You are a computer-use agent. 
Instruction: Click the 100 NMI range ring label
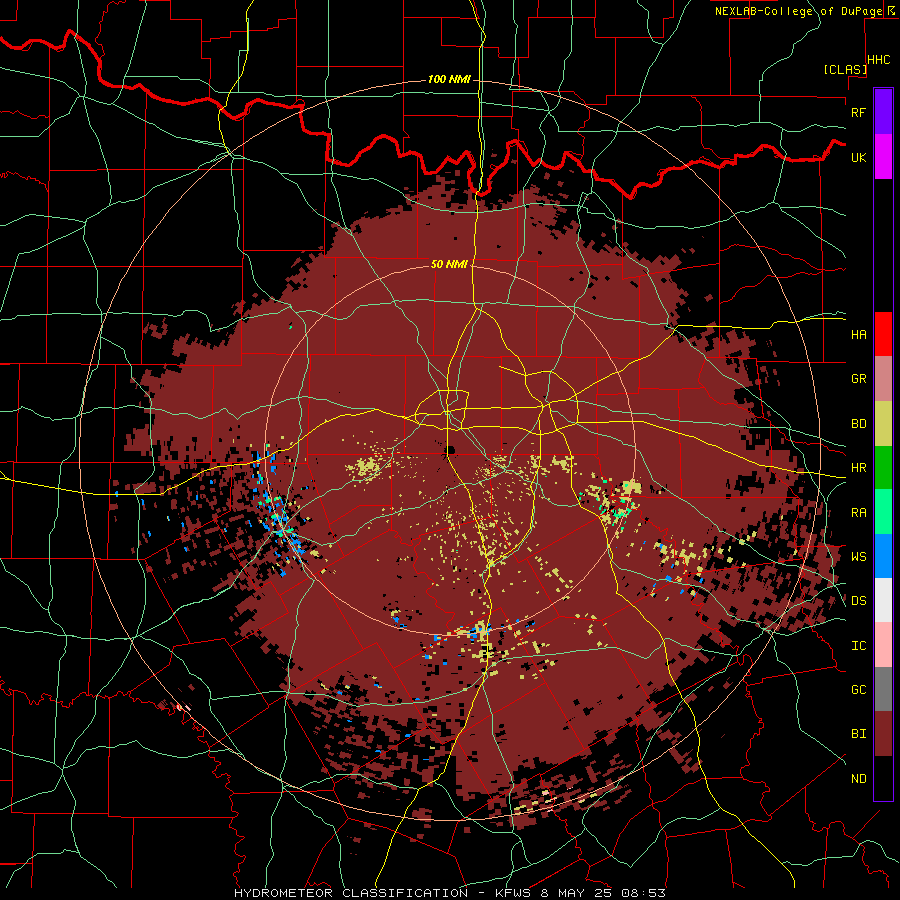[x=449, y=79]
